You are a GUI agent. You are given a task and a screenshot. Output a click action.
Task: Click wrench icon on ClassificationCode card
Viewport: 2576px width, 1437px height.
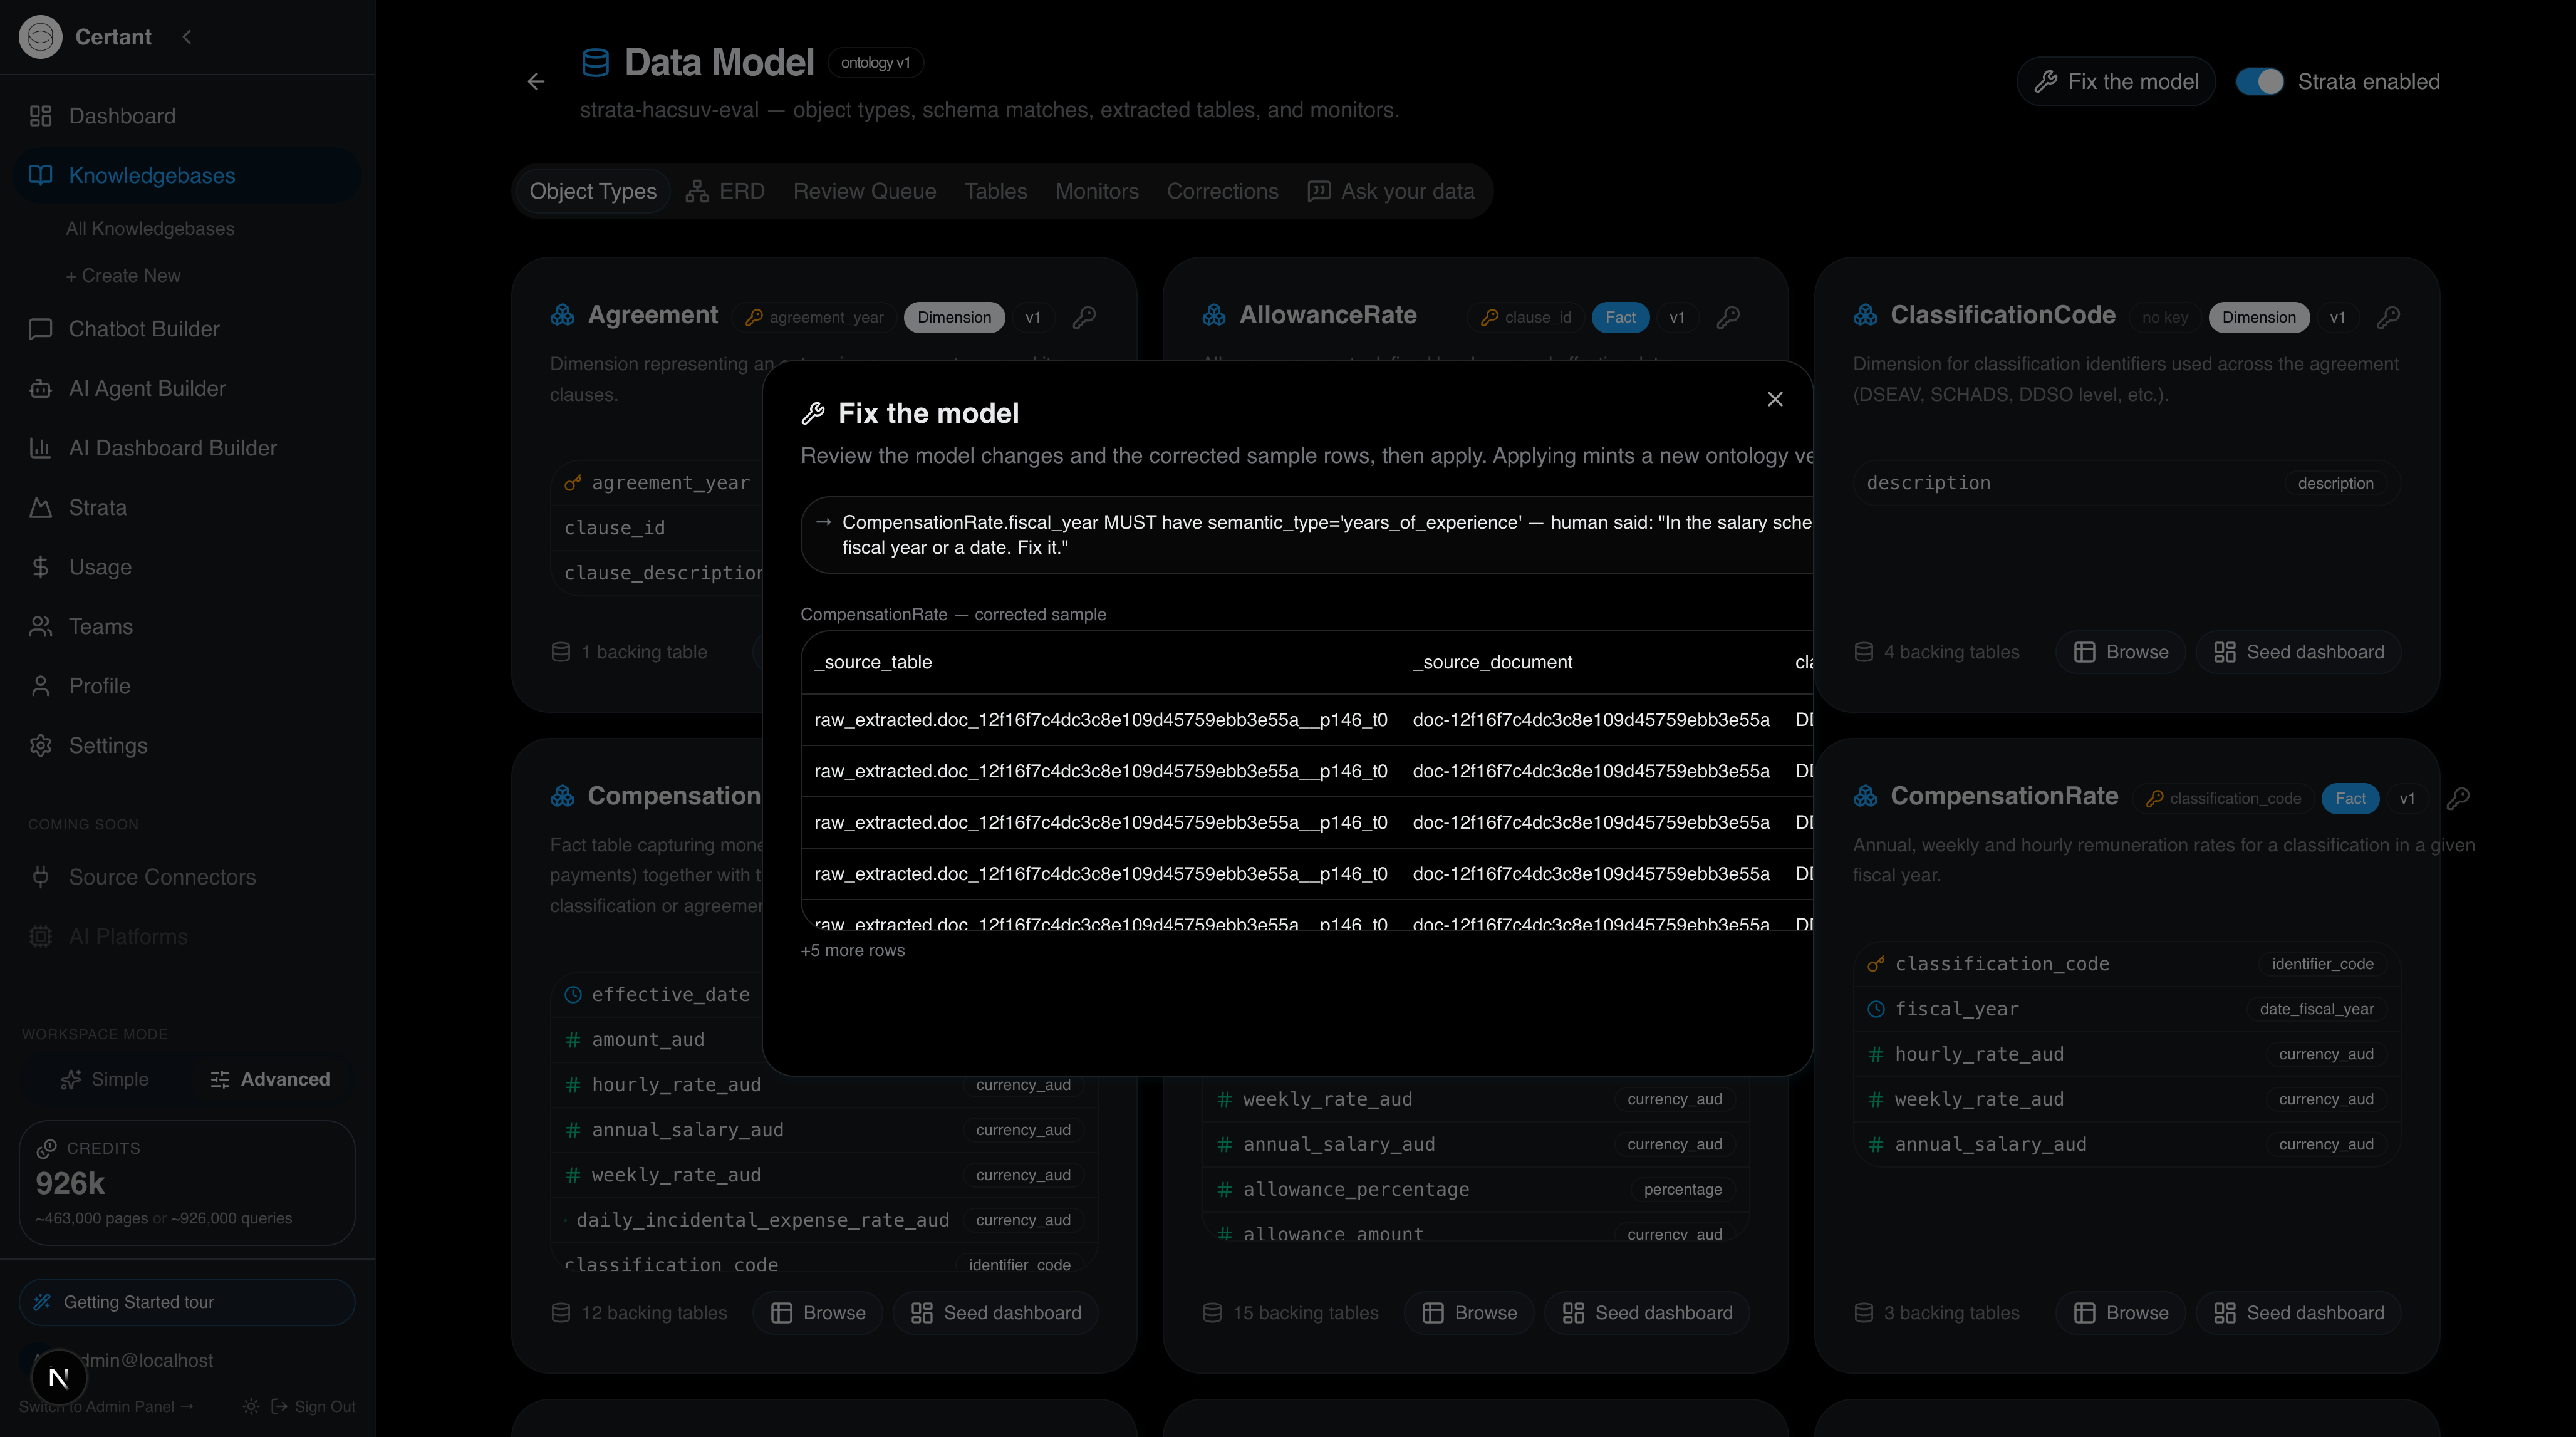click(2388, 317)
